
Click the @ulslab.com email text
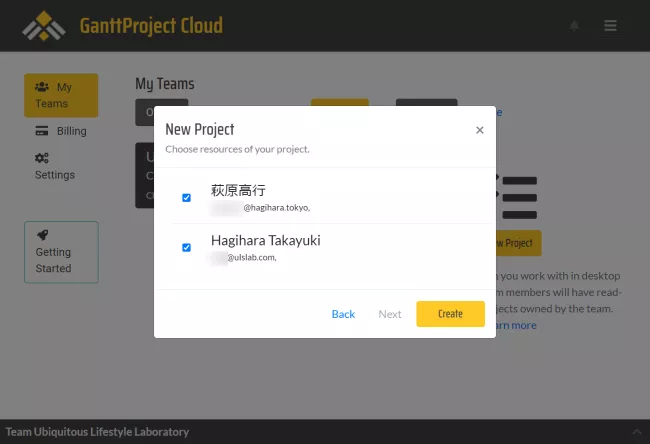[x=252, y=257]
